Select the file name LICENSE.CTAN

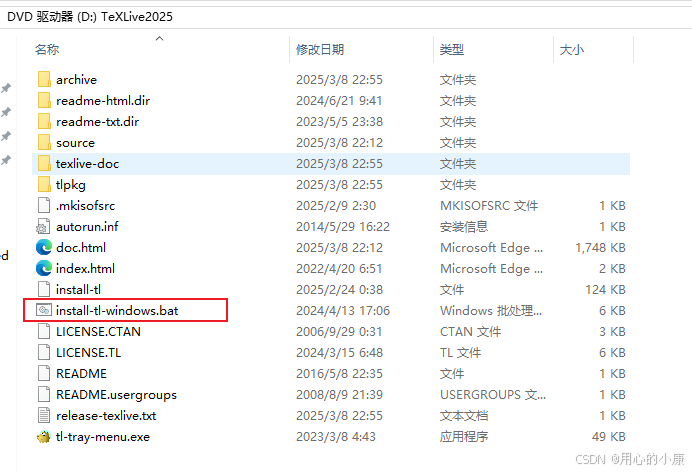98,332
